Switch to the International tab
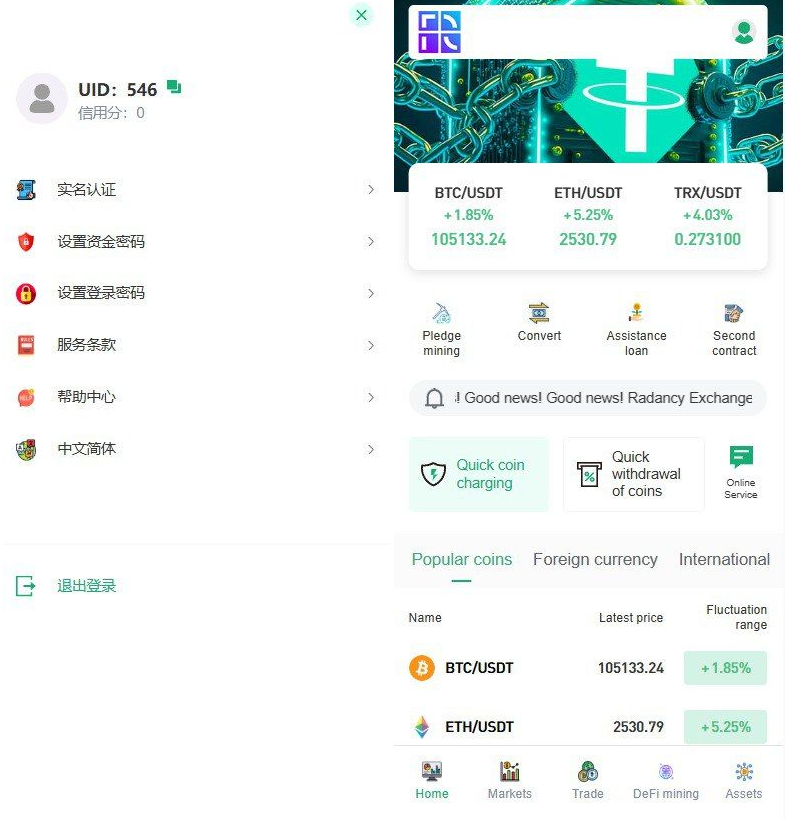Image resolution: width=797 pixels, height=819 pixels. (724, 559)
